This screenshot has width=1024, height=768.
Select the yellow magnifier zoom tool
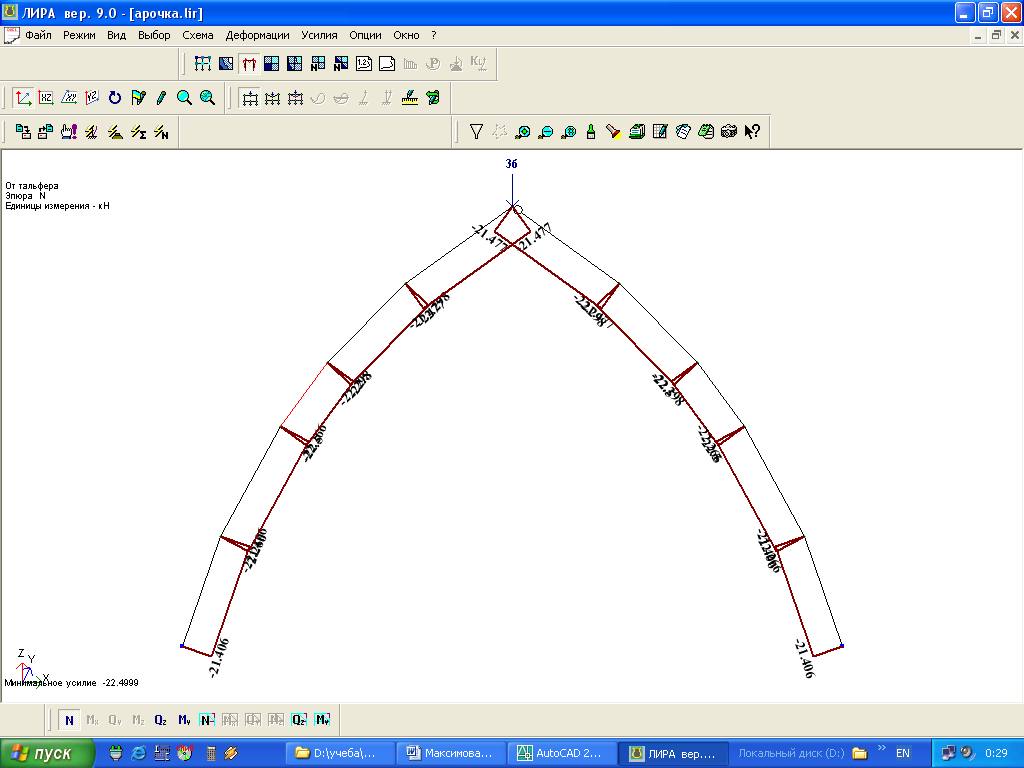pyautogui.click(x=184, y=98)
